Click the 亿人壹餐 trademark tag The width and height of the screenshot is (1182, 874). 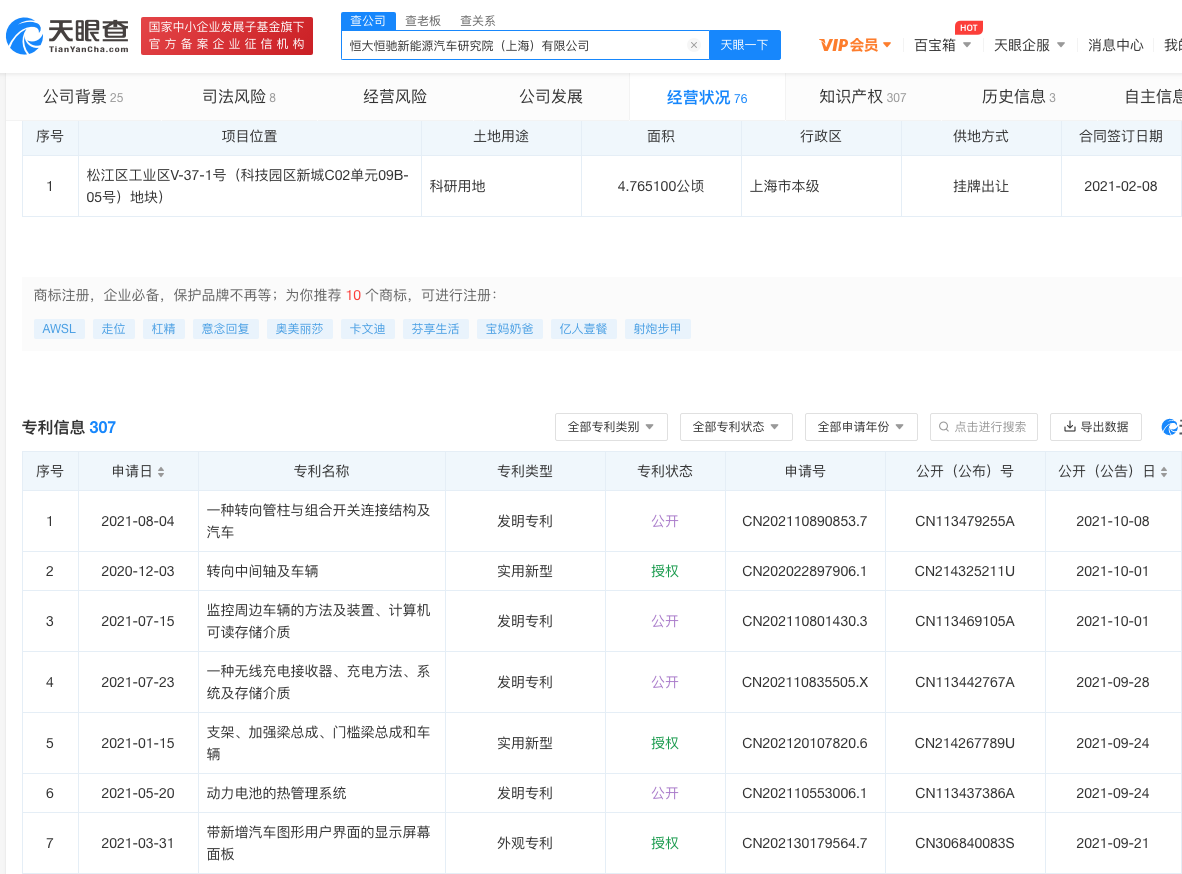tap(583, 329)
